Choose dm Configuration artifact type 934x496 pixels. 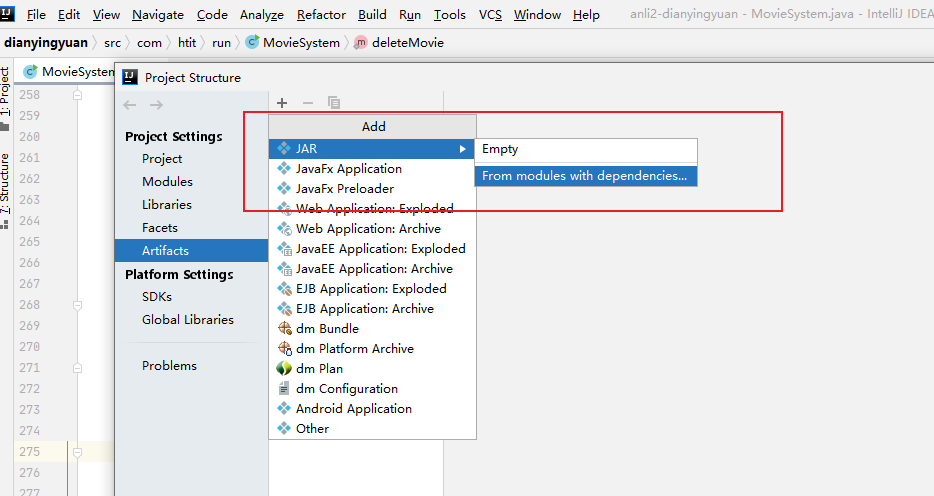click(372, 389)
